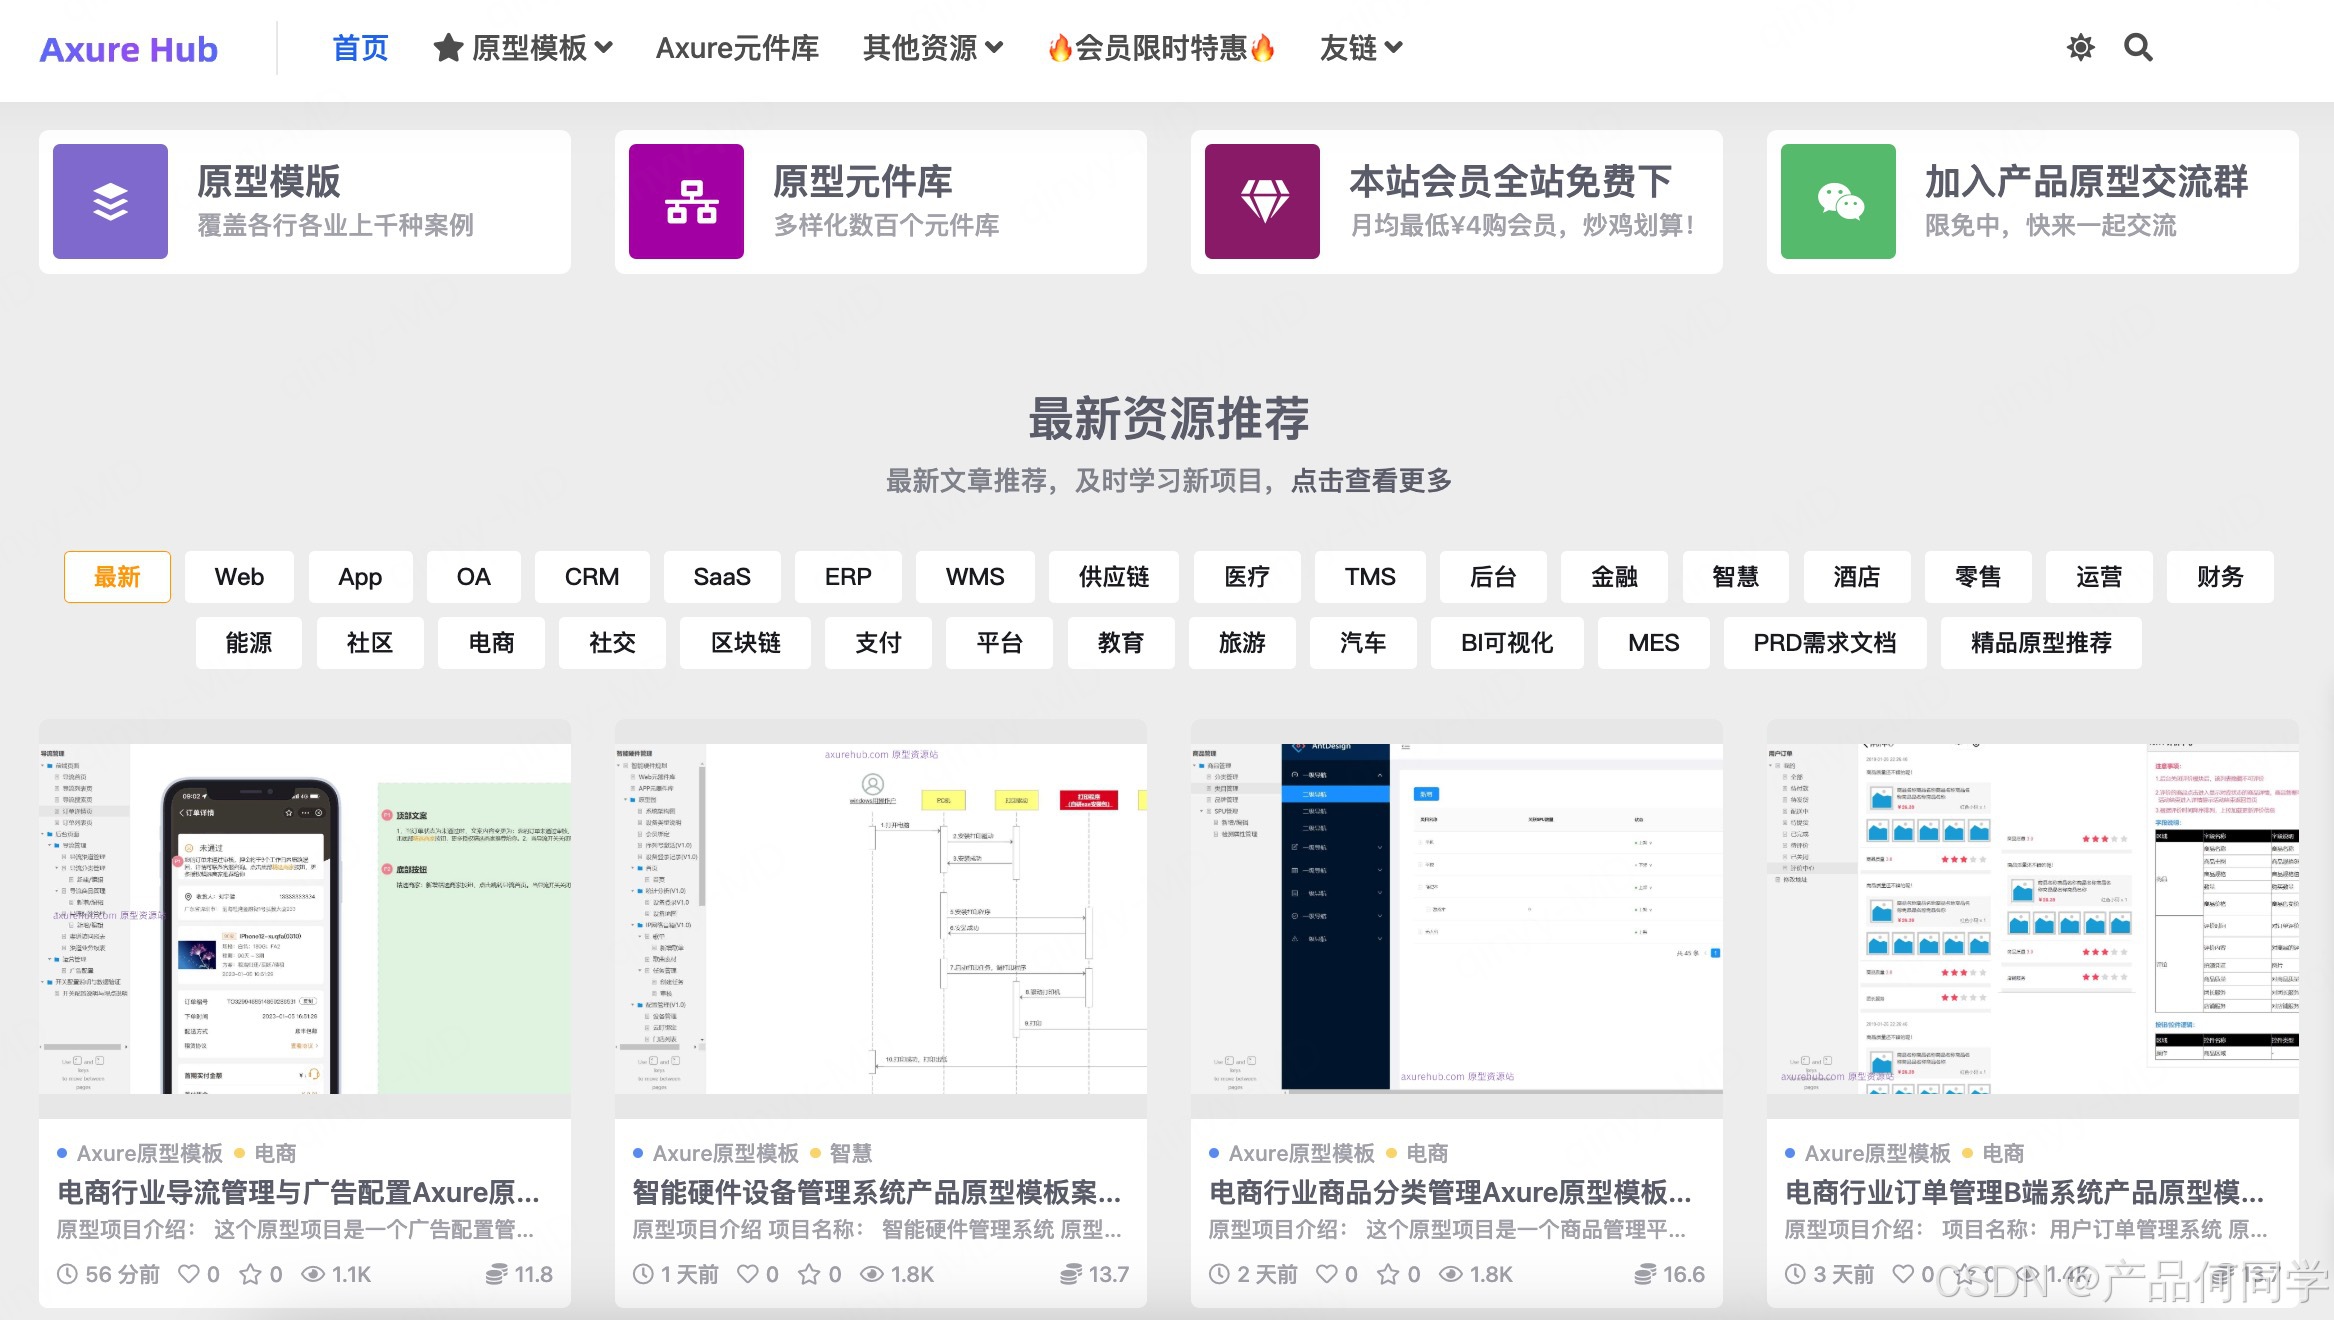The width and height of the screenshot is (2334, 1320).
Task: Click the coins price icon on 智能硬件 card
Action: click(1070, 1273)
